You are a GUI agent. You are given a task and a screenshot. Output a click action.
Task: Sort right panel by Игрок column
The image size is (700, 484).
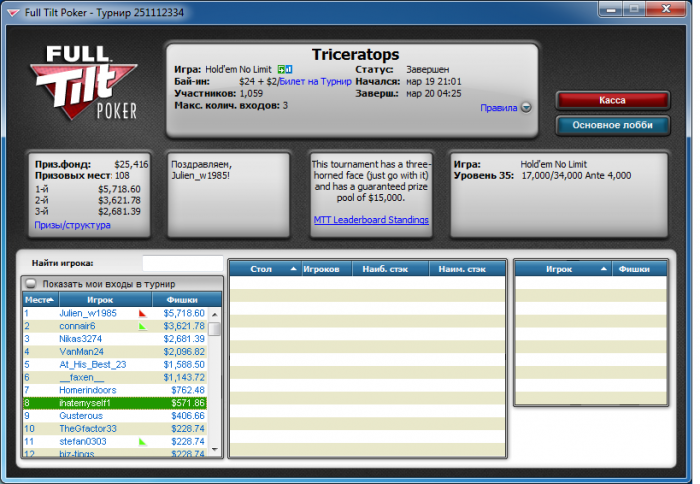pyautogui.click(x=564, y=269)
